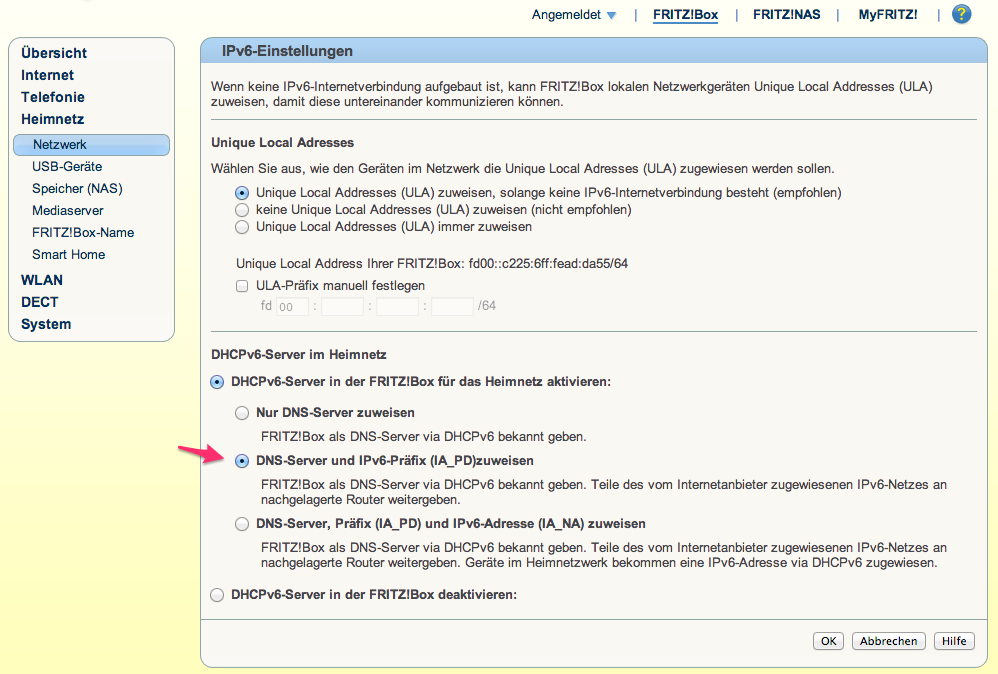The height and width of the screenshot is (674, 998).
Task: Click the Abbrechen button
Action: (x=888, y=641)
